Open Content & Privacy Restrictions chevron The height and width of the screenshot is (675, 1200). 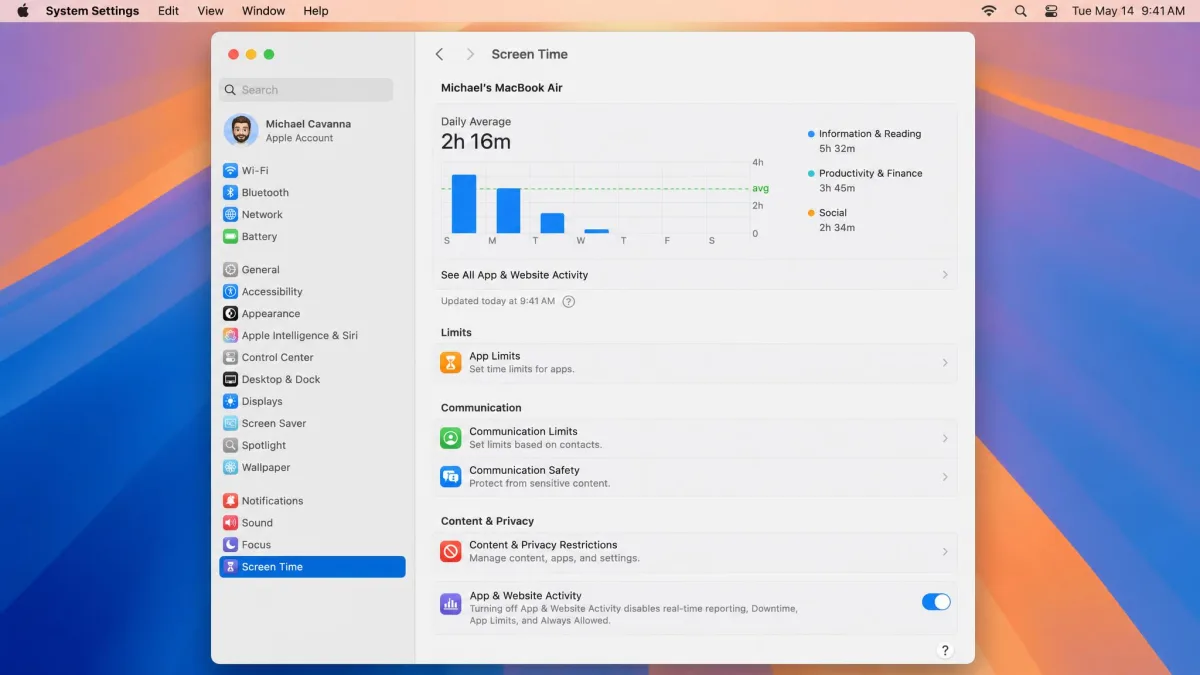point(945,551)
